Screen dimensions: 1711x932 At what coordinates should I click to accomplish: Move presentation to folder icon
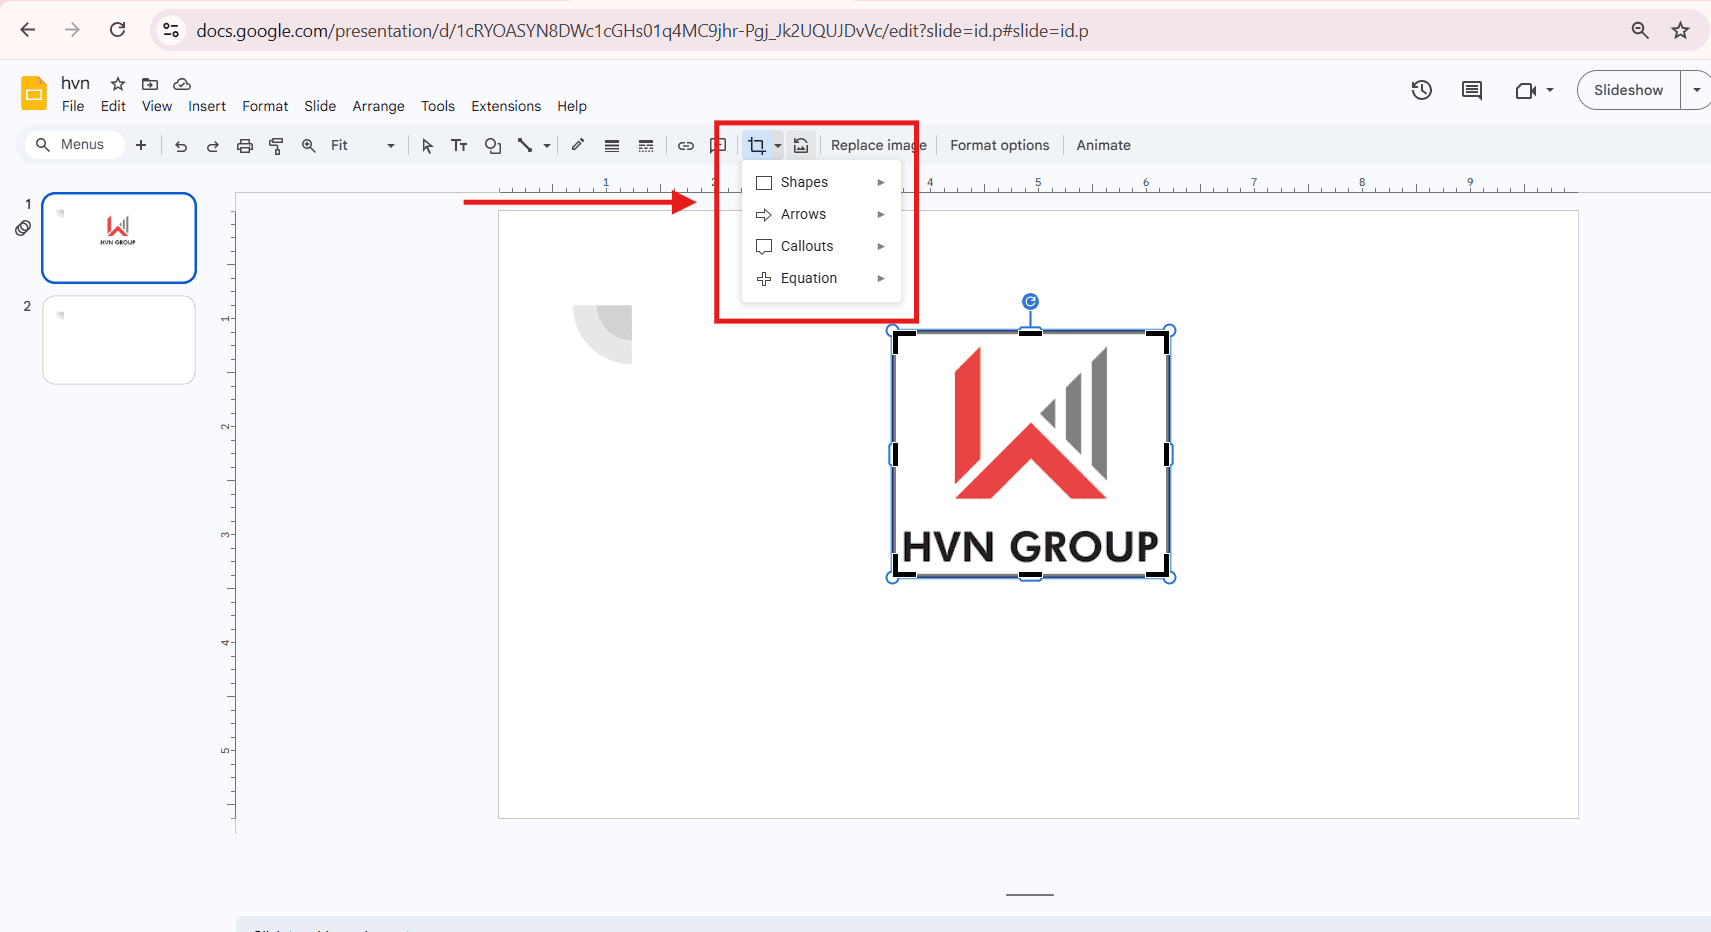click(x=150, y=84)
